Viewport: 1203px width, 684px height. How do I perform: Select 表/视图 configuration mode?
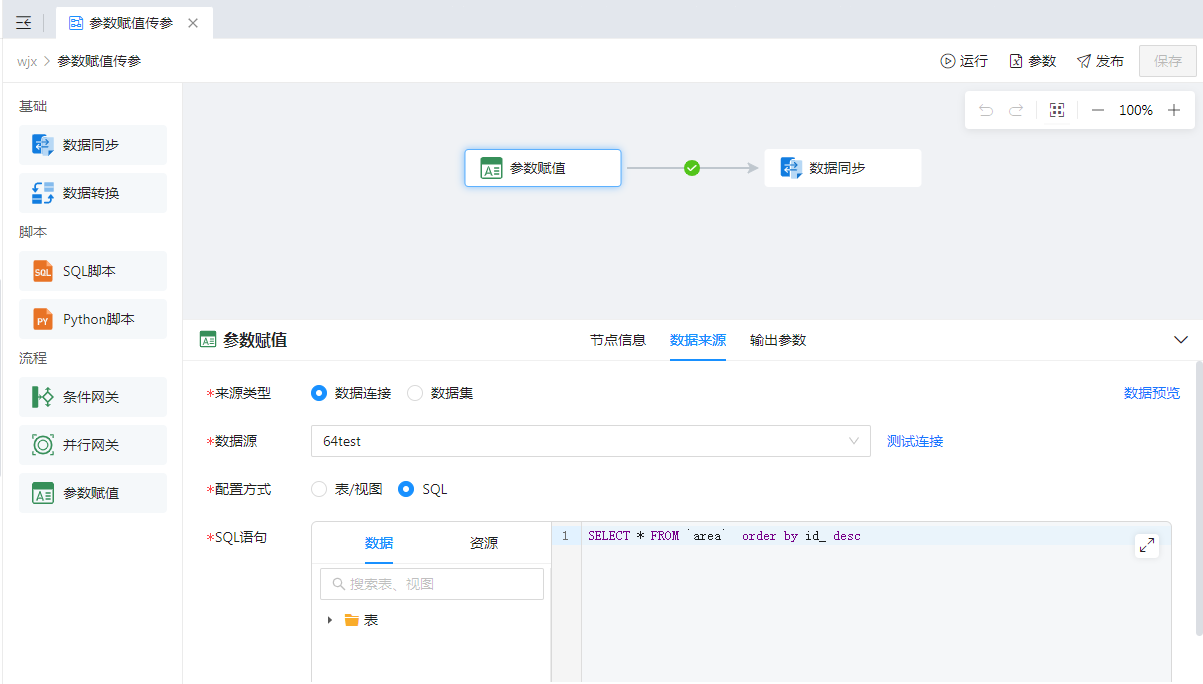(x=319, y=489)
